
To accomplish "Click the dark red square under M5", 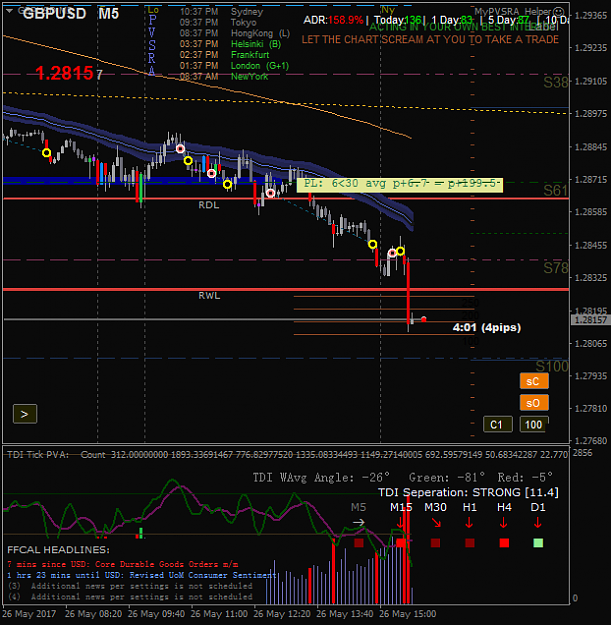I will 359,542.
